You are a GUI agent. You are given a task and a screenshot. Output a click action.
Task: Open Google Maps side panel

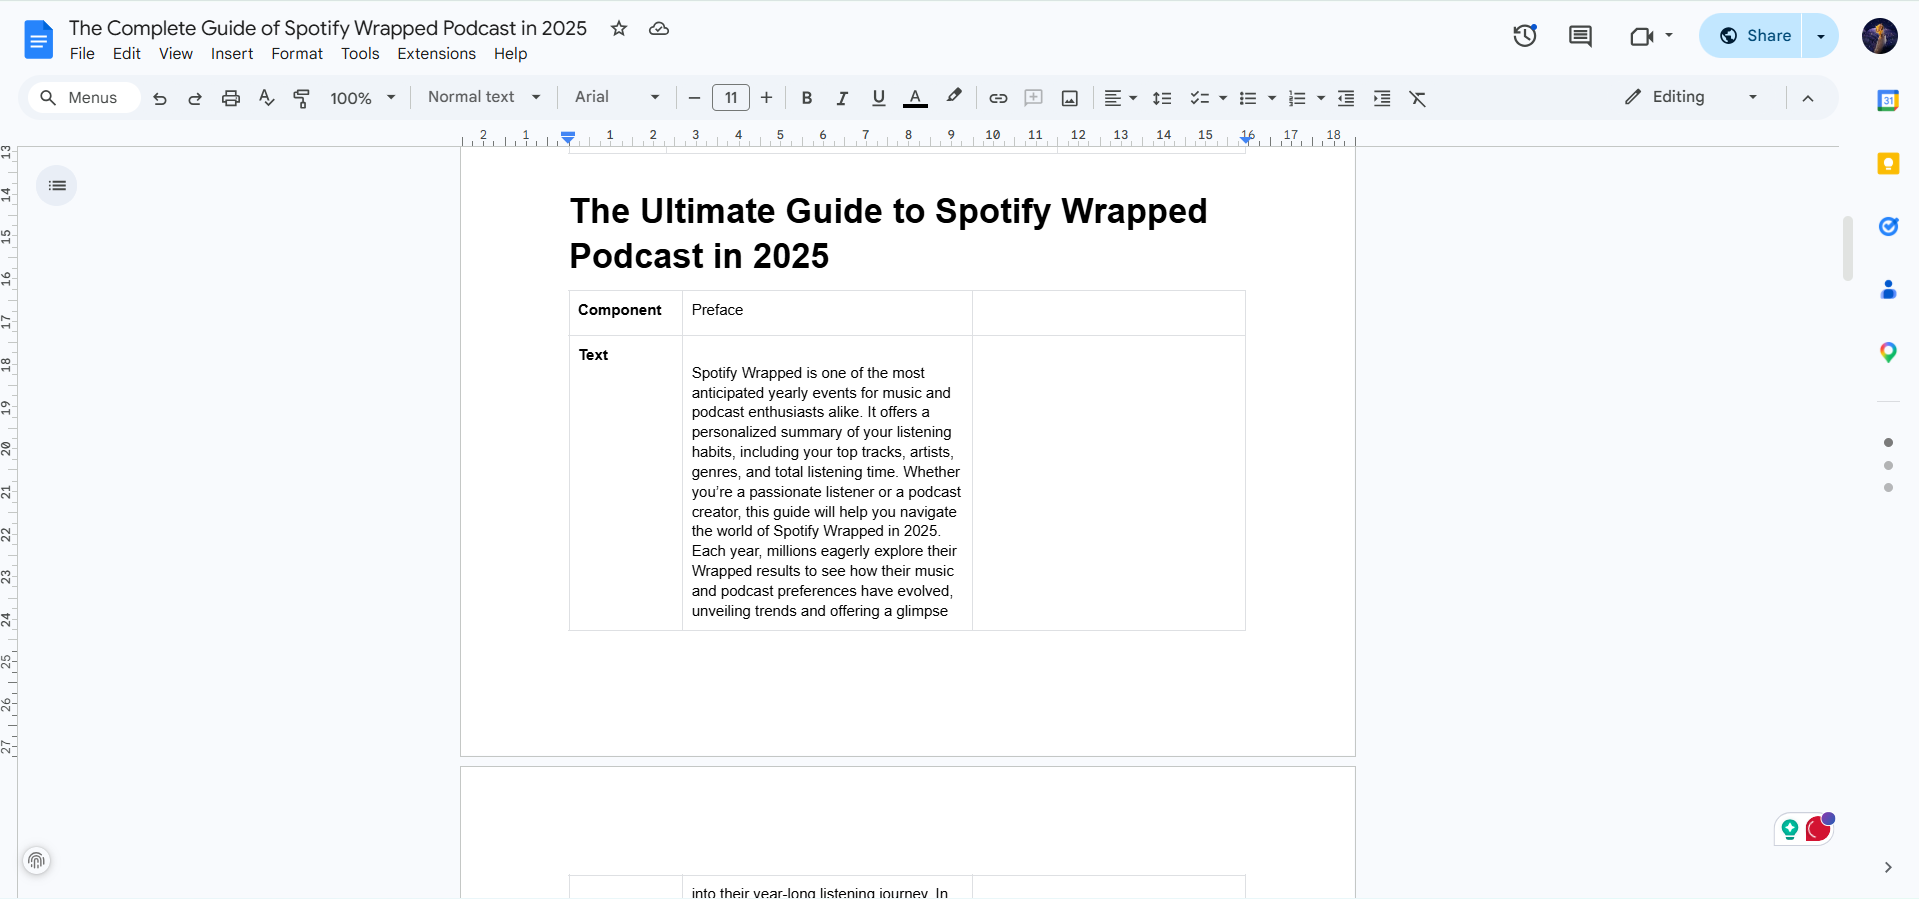(x=1888, y=352)
